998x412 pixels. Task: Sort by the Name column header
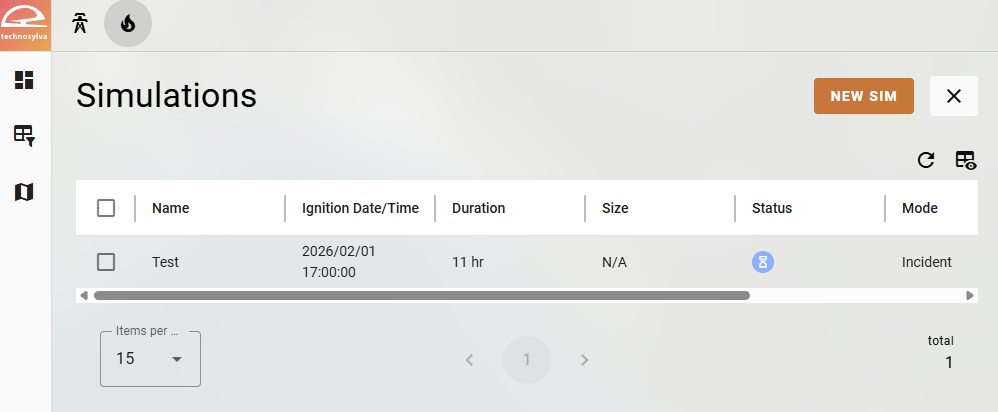[x=171, y=208]
